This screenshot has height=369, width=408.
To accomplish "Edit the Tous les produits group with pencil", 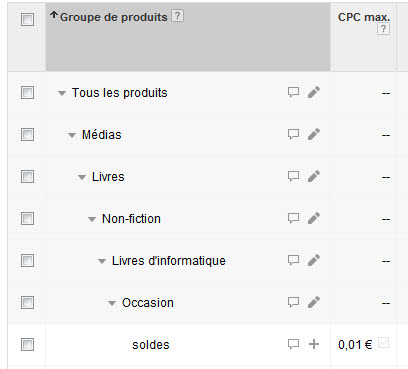I will [x=314, y=92].
